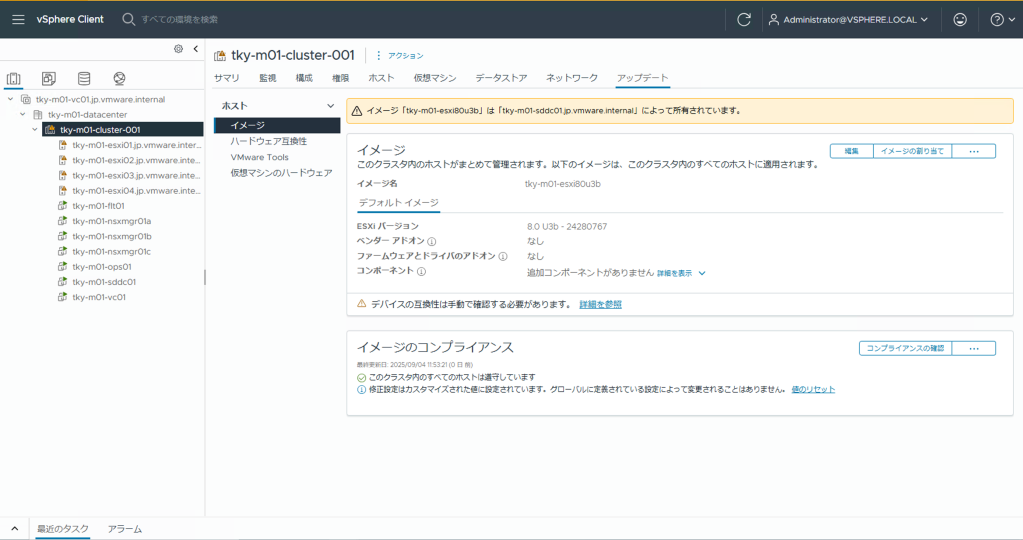The image size is (1023, 540).
Task: Switch to Networking inventory view icon
Action: [x=119, y=78]
